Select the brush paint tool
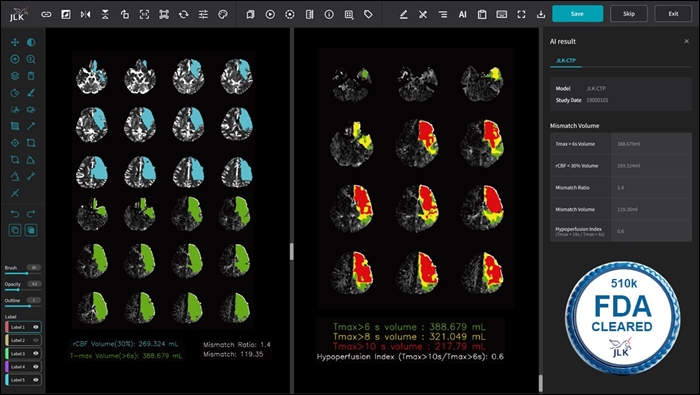 pyautogui.click(x=31, y=93)
